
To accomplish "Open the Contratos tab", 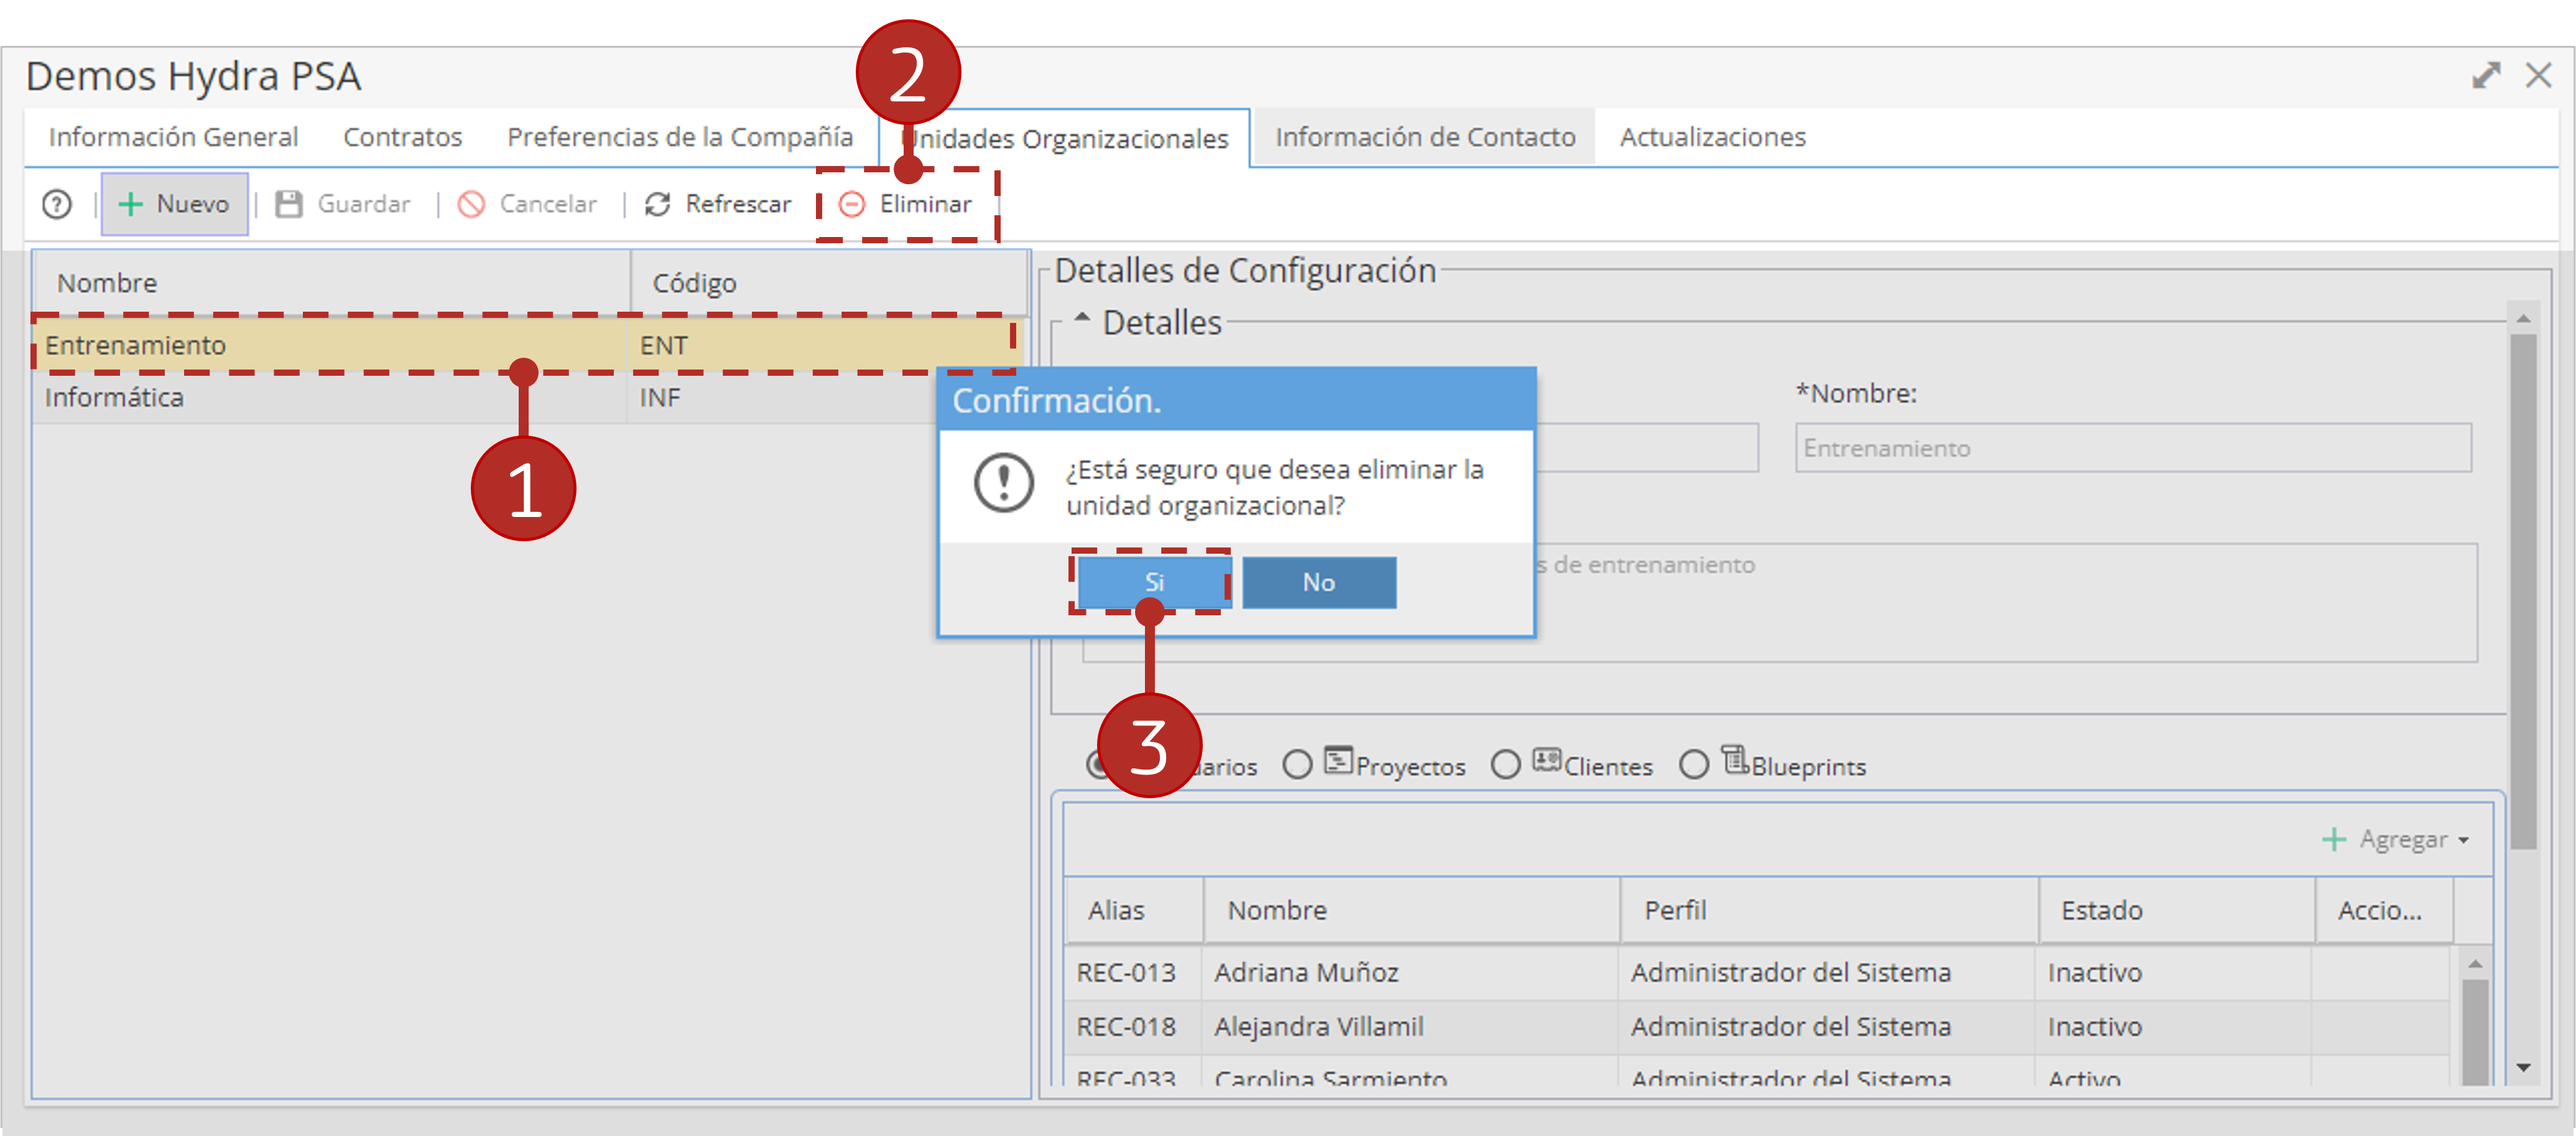I will pyautogui.click(x=402, y=137).
